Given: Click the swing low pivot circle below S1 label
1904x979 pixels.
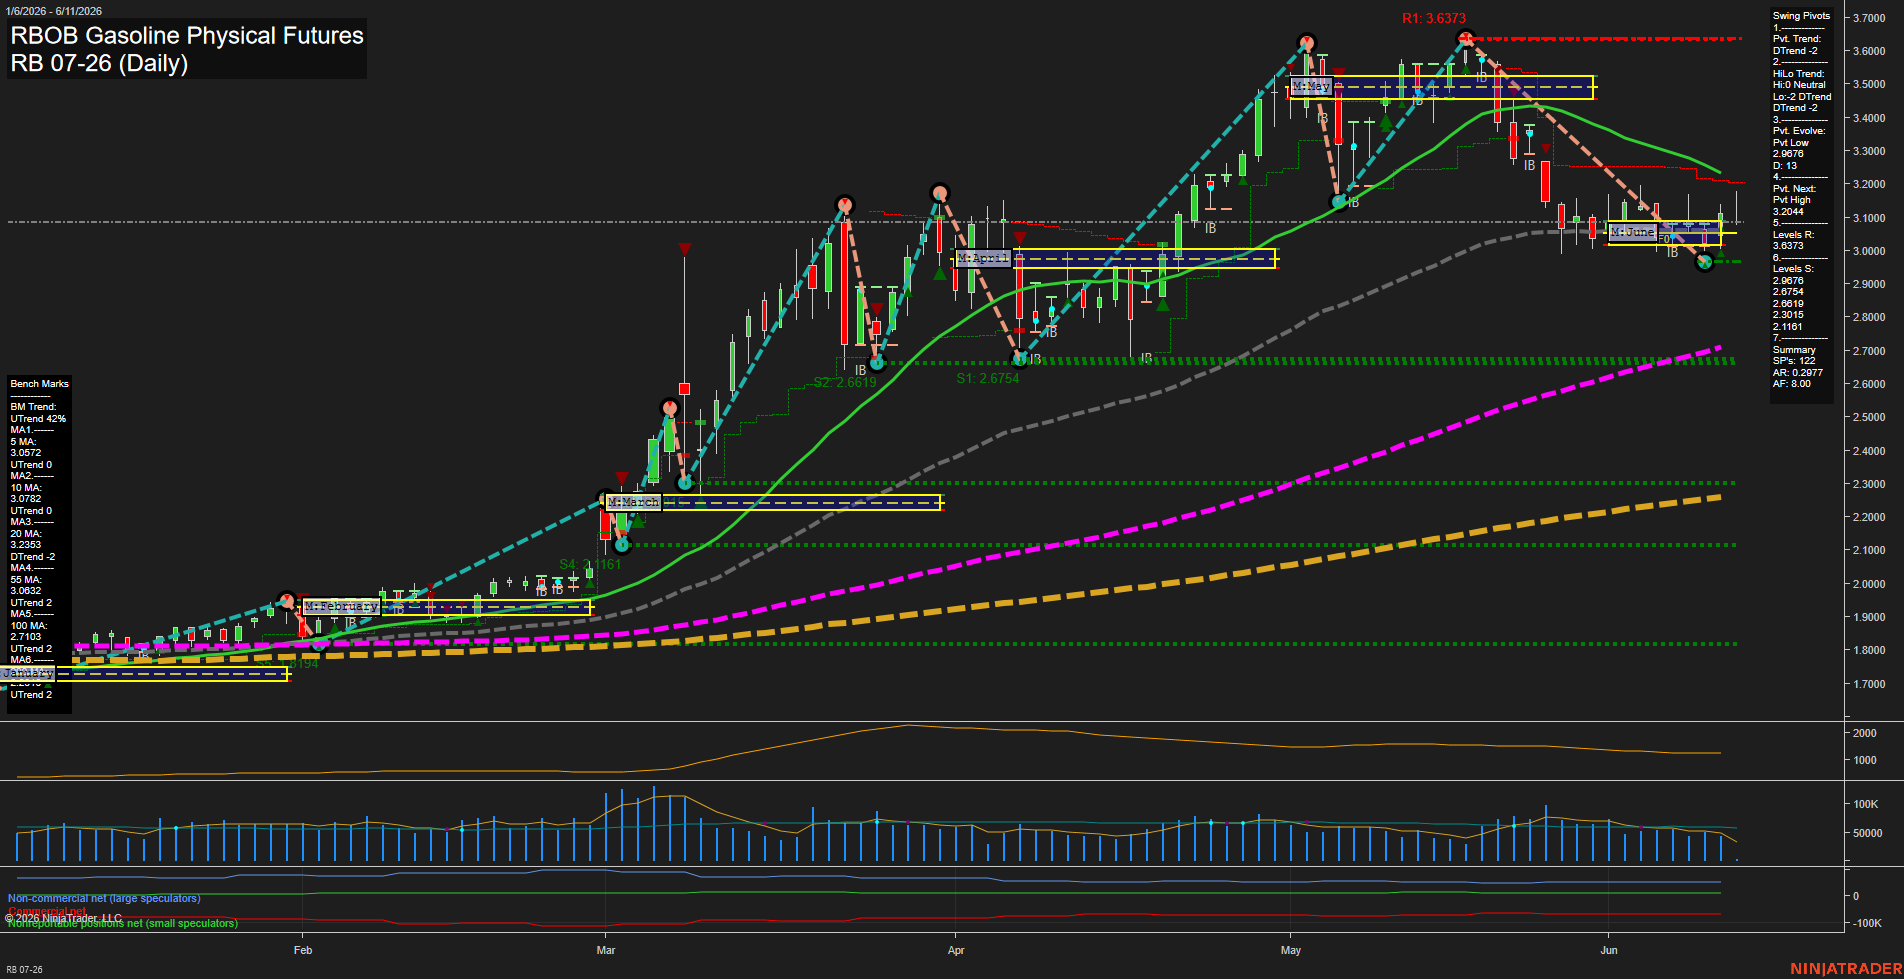Looking at the screenshot, I should tap(1020, 358).
